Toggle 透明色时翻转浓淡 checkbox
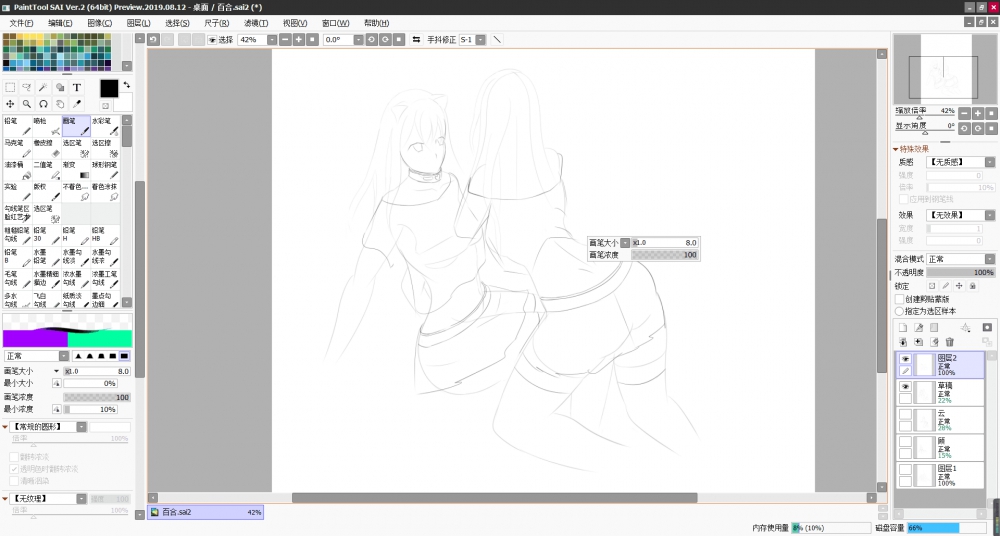 click(x=13, y=468)
